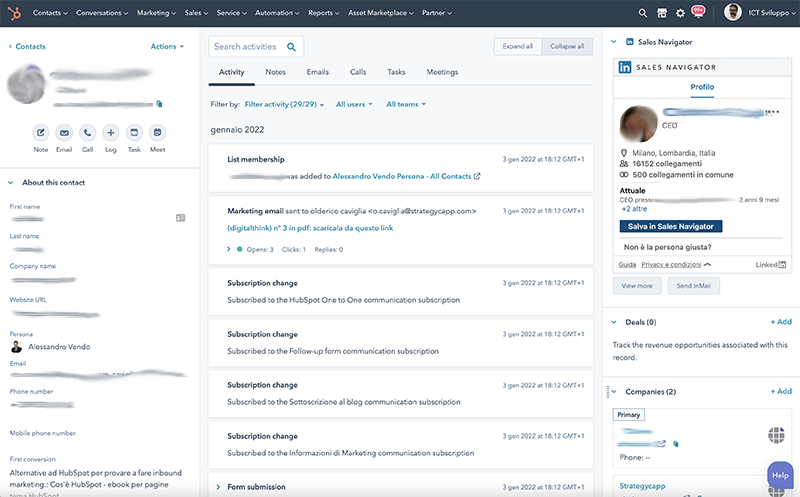Open the All users filter
Screen dimensions: 800x497
pyautogui.click(x=354, y=104)
